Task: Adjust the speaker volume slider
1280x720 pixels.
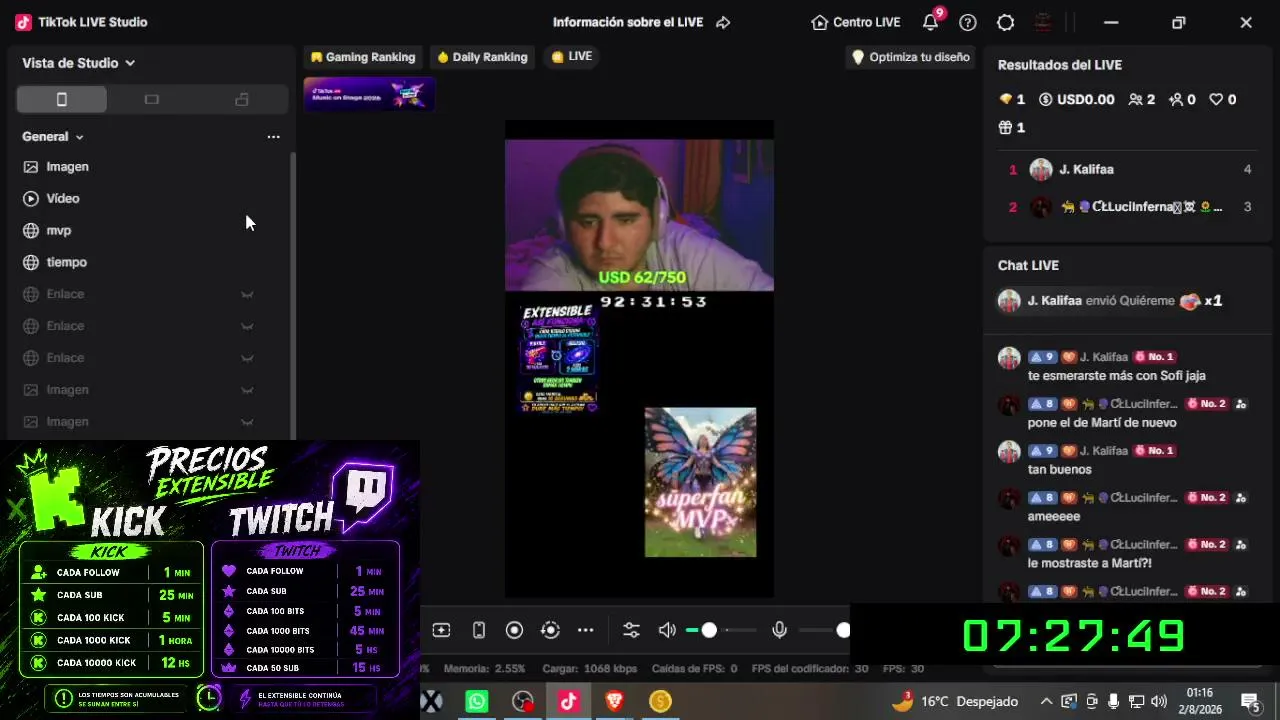Action: (721, 630)
